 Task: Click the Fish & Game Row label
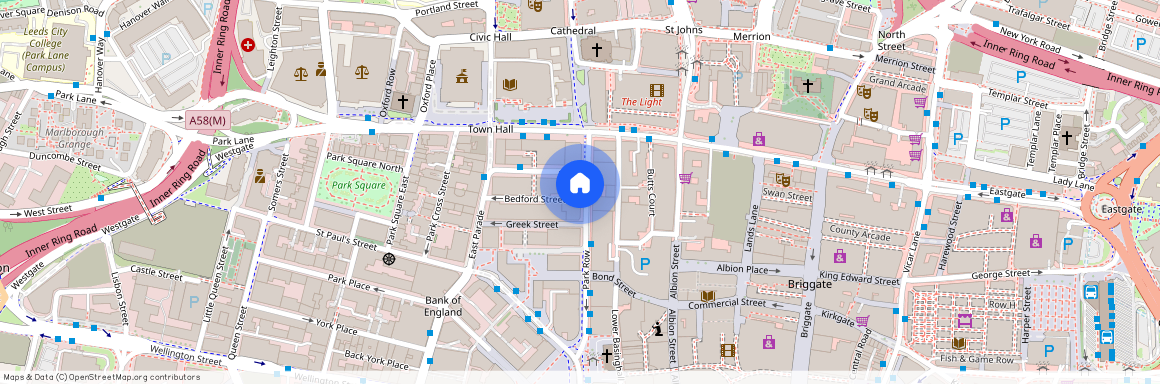pos(977,360)
